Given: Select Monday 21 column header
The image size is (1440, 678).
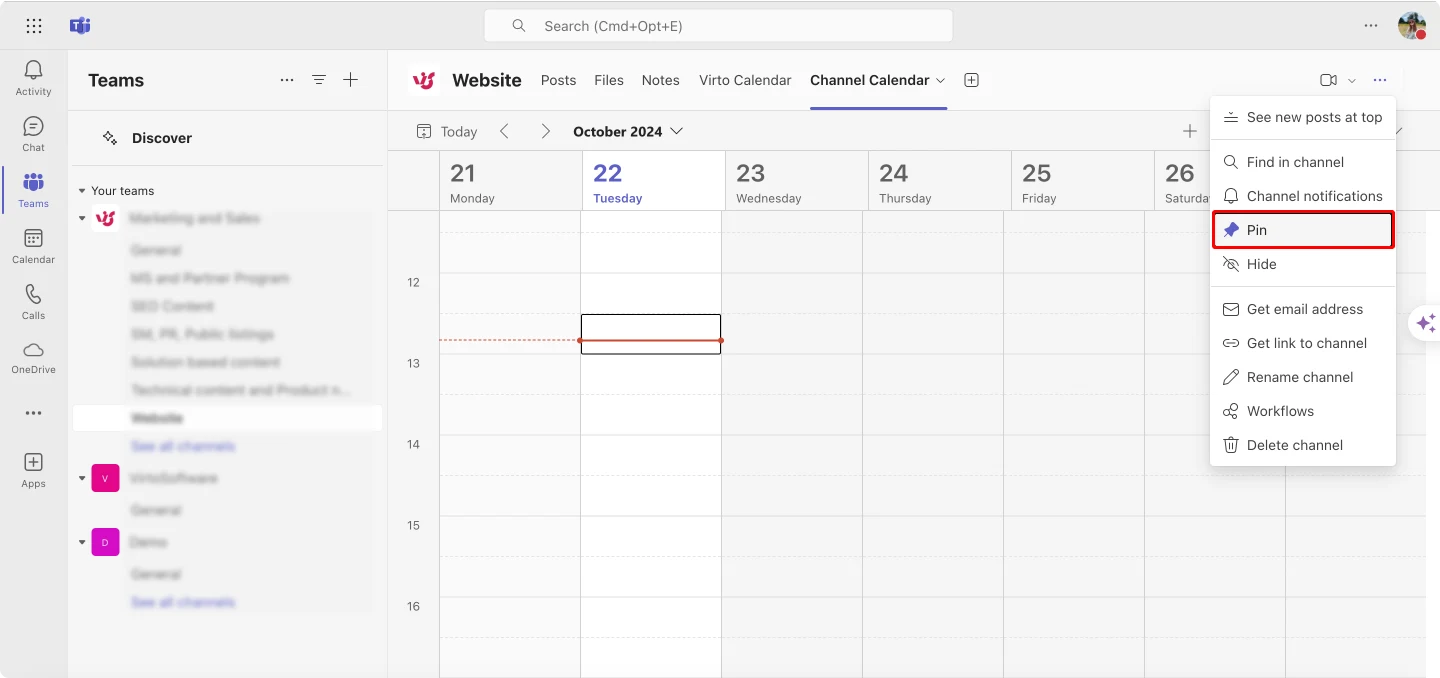Looking at the screenshot, I should pyautogui.click(x=510, y=181).
